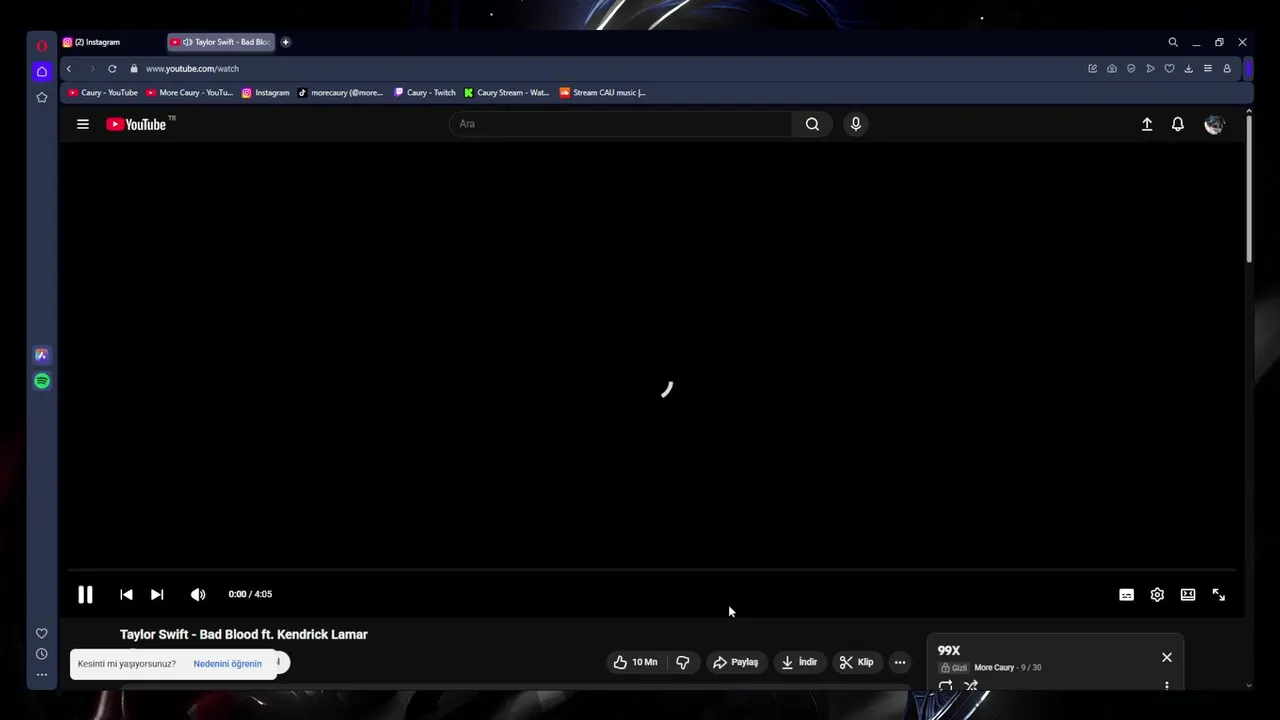Skip to the previous video
This screenshot has height=720, width=1280.
[126, 594]
